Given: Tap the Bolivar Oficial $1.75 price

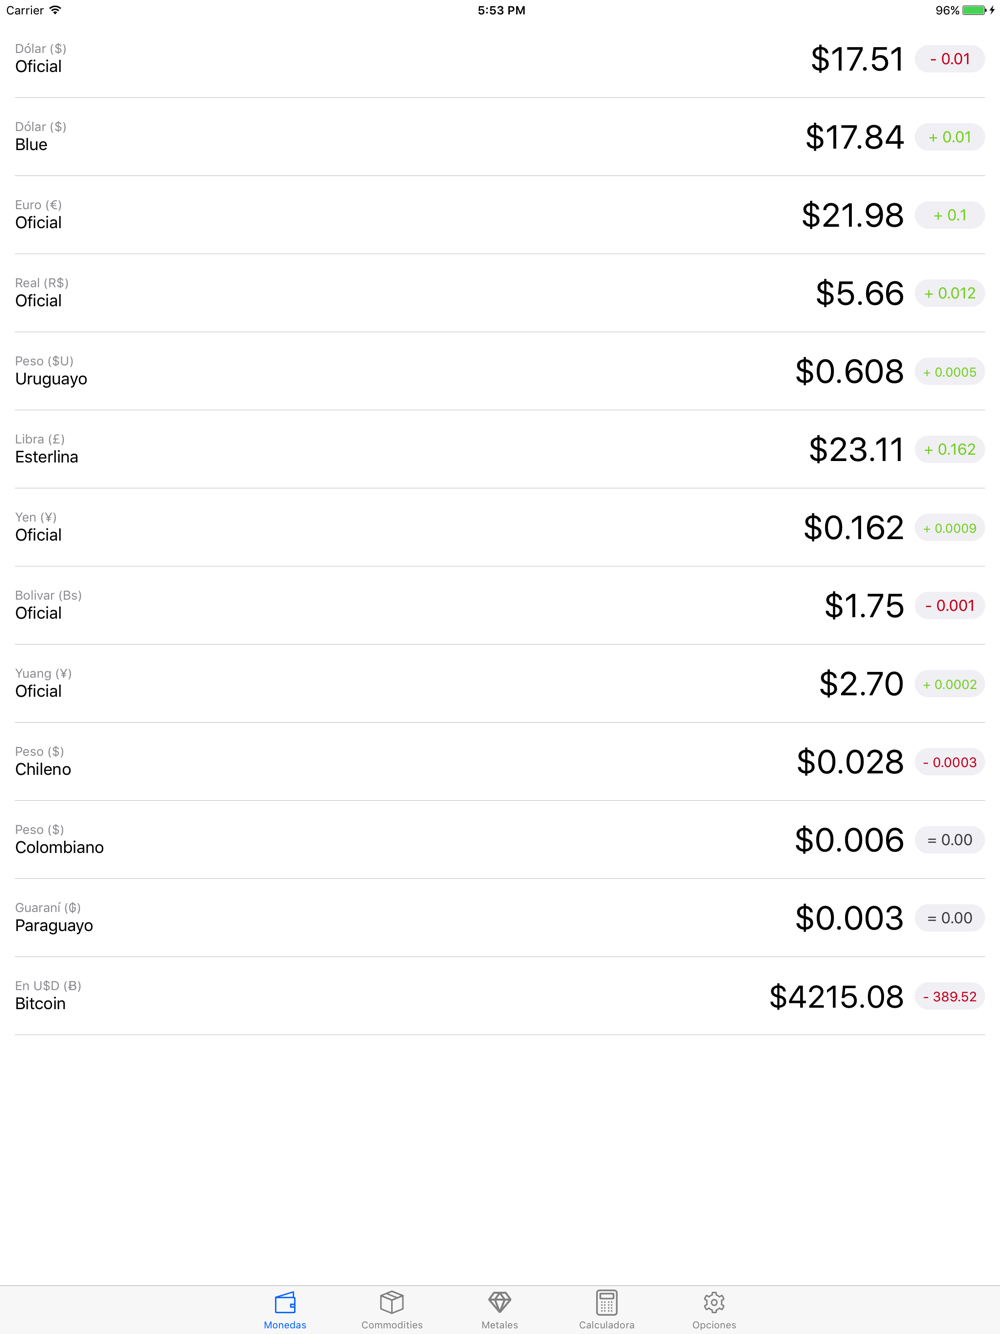Looking at the screenshot, I should point(864,606).
